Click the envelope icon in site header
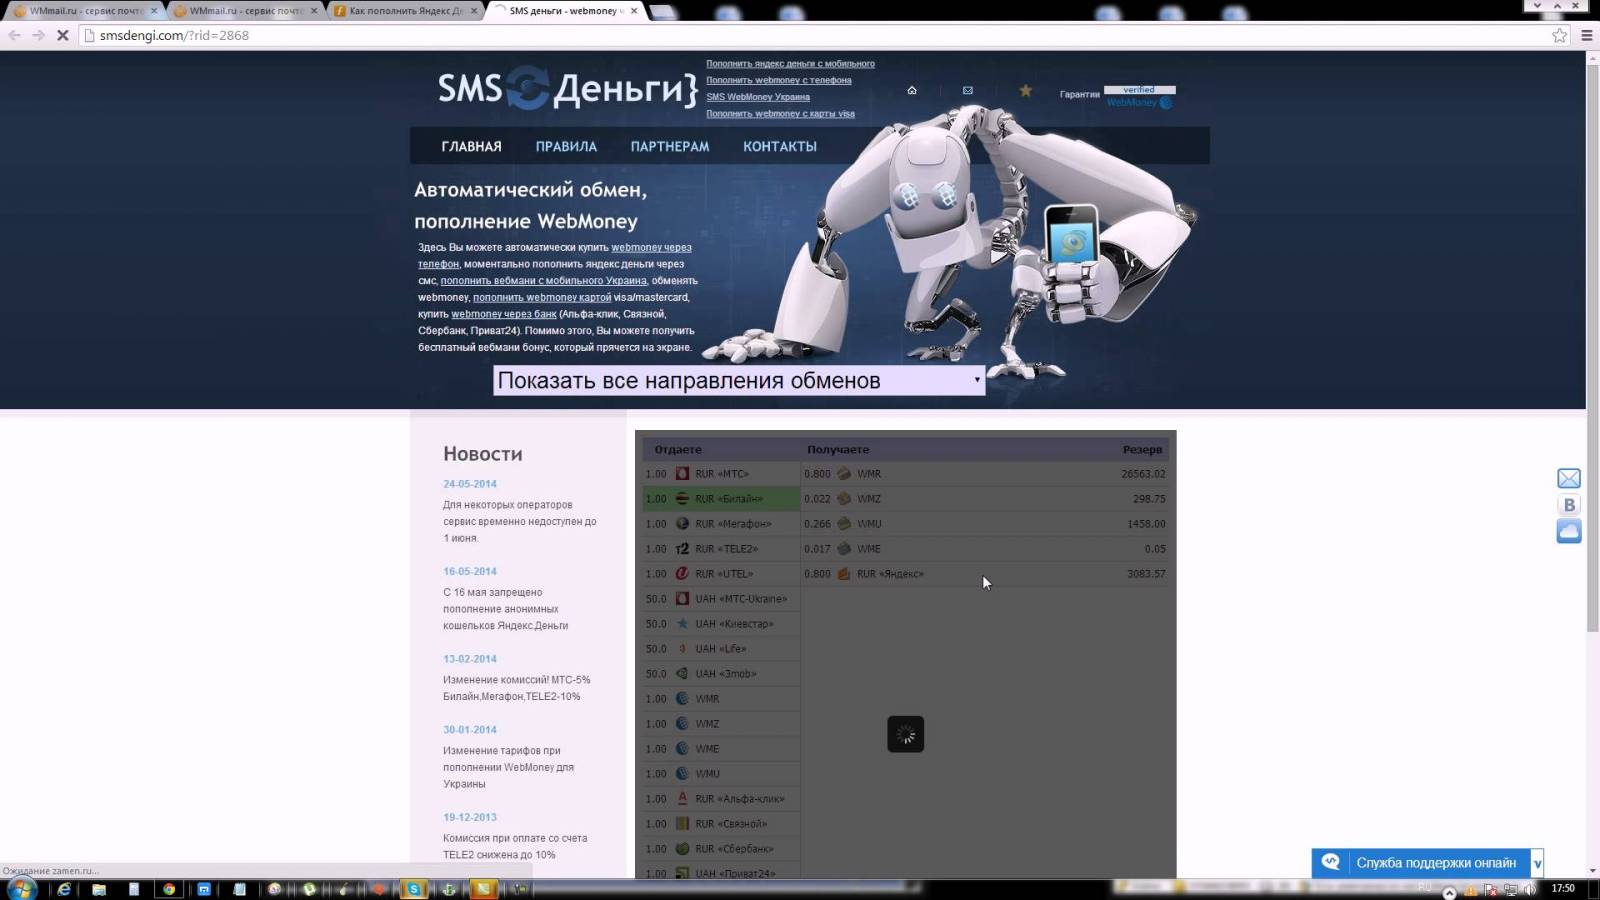 point(967,90)
